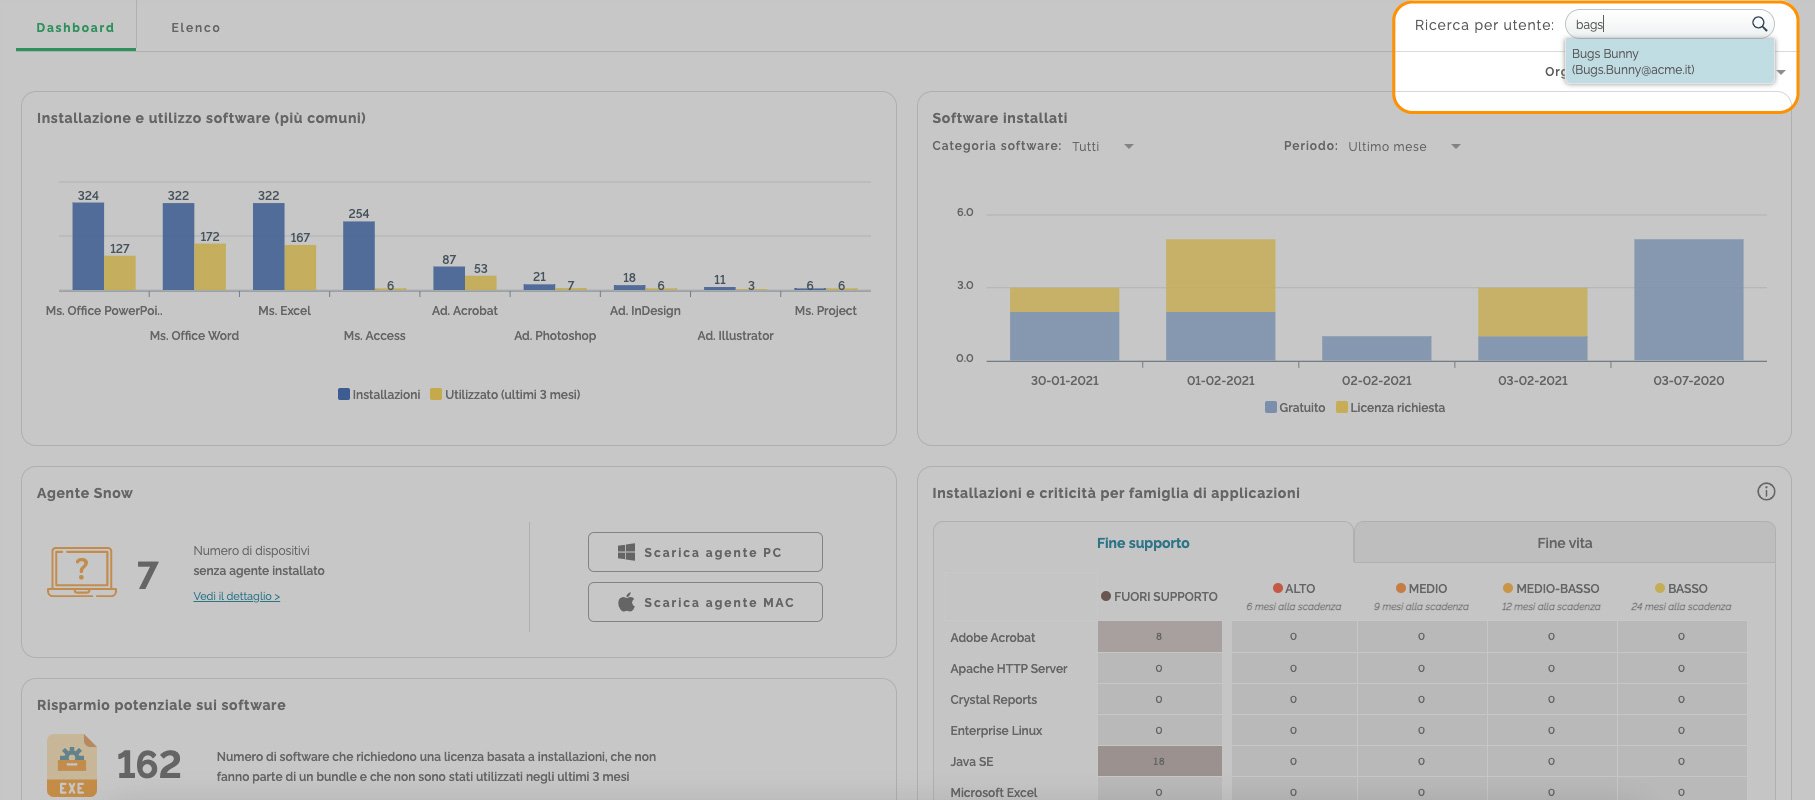Click the Ms. Project axis label
This screenshot has height=800, width=1815.
[x=825, y=311]
